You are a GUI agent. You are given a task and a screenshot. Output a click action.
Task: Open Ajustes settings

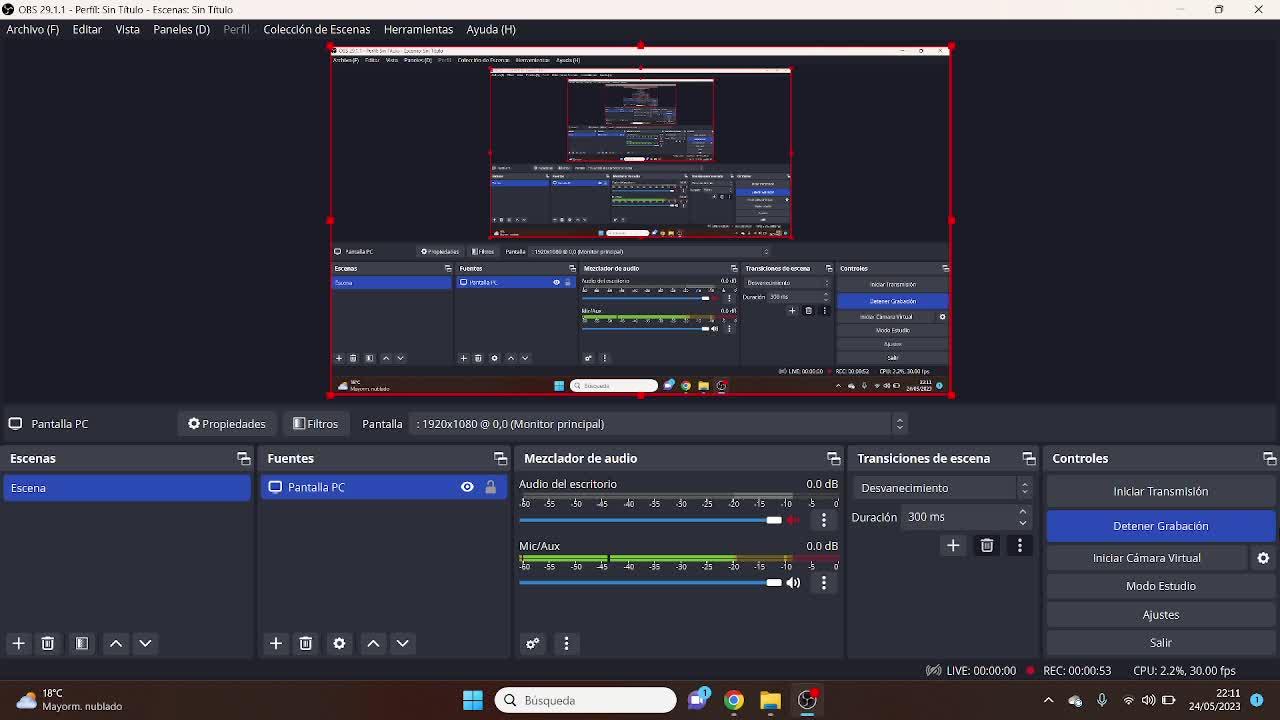(1161, 615)
